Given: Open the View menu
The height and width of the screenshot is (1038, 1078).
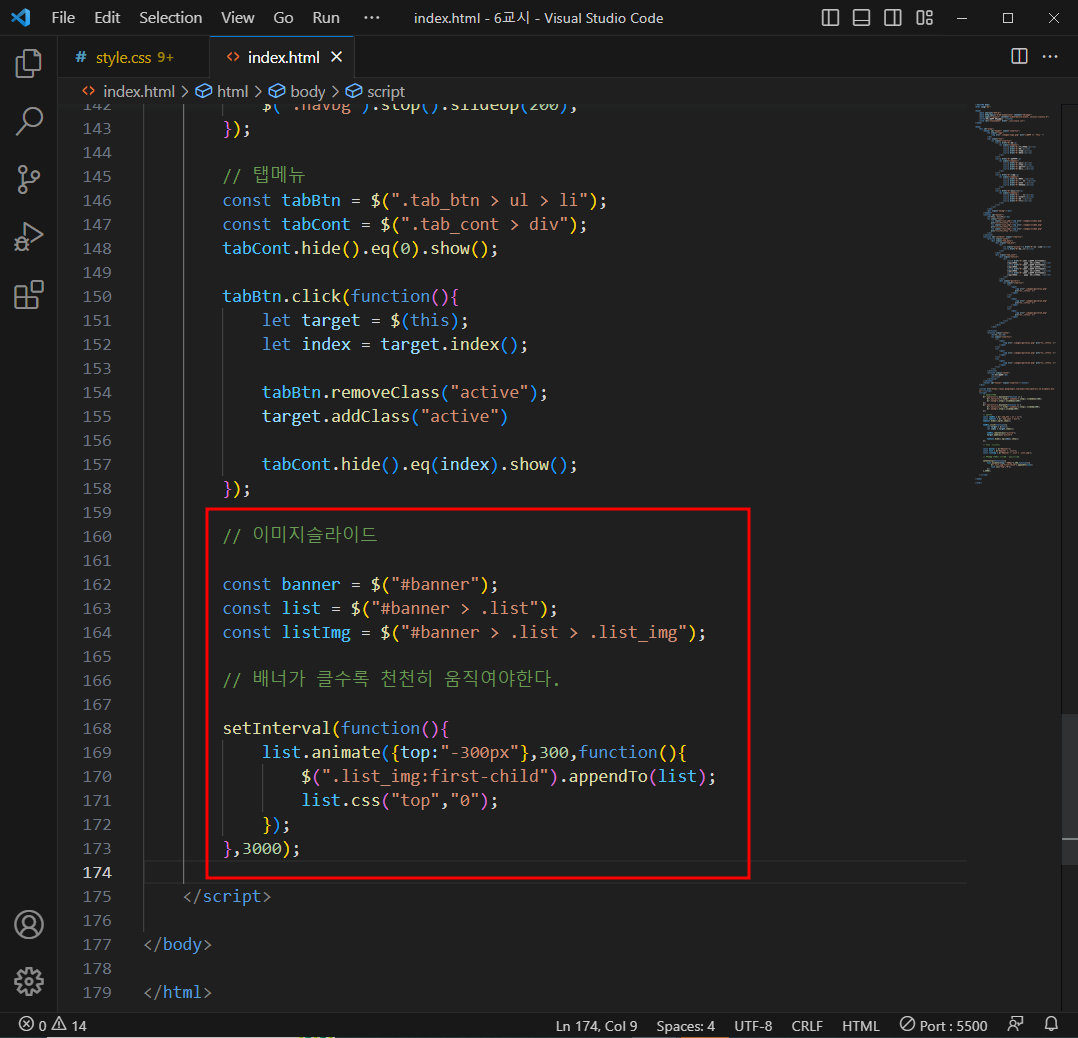Looking at the screenshot, I should 237,18.
